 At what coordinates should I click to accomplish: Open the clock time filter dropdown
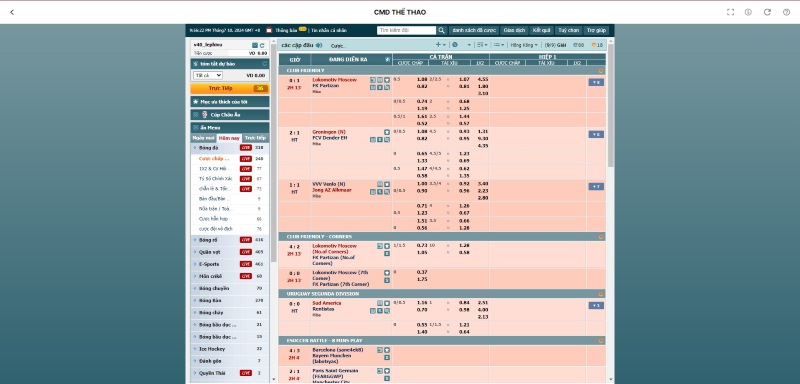point(461,45)
